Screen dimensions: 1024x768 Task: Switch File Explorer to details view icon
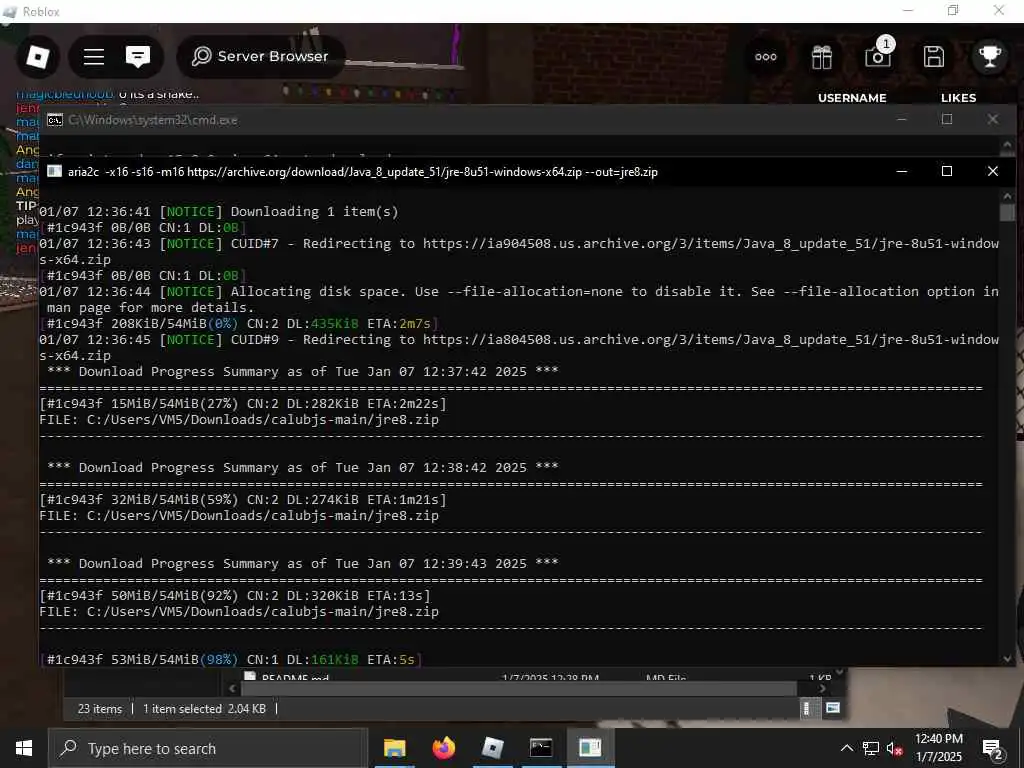tap(807, 708)
